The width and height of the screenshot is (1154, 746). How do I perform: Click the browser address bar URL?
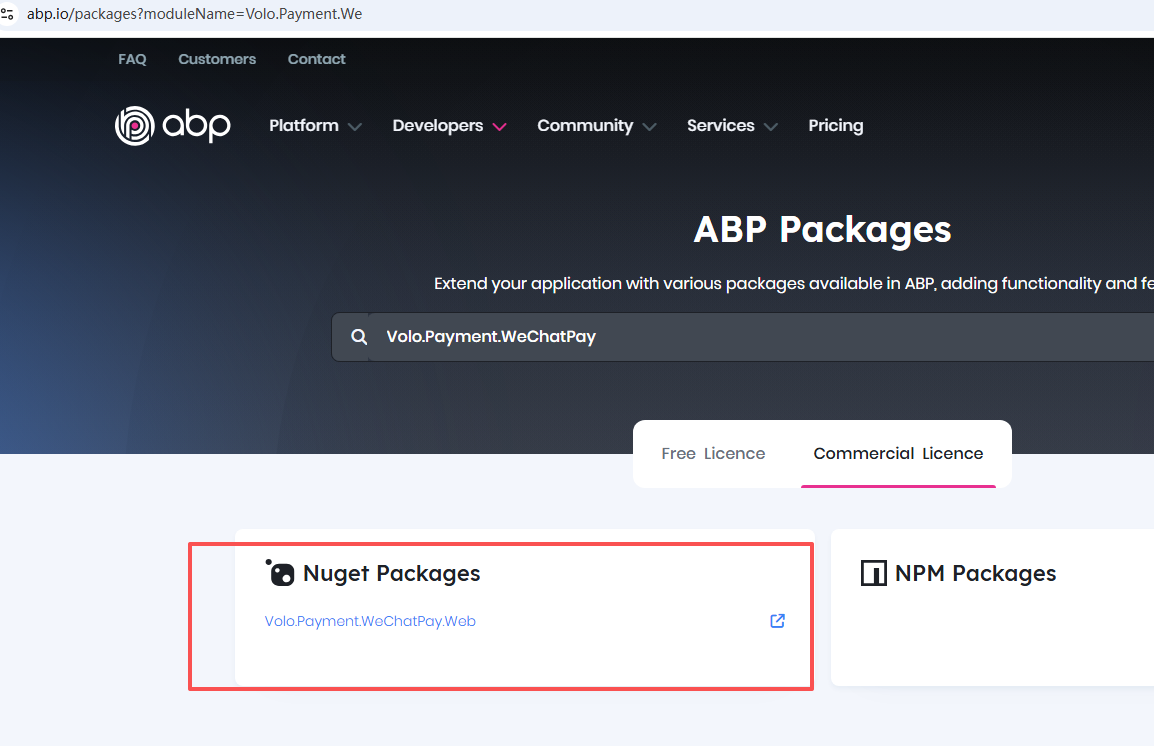194,14
